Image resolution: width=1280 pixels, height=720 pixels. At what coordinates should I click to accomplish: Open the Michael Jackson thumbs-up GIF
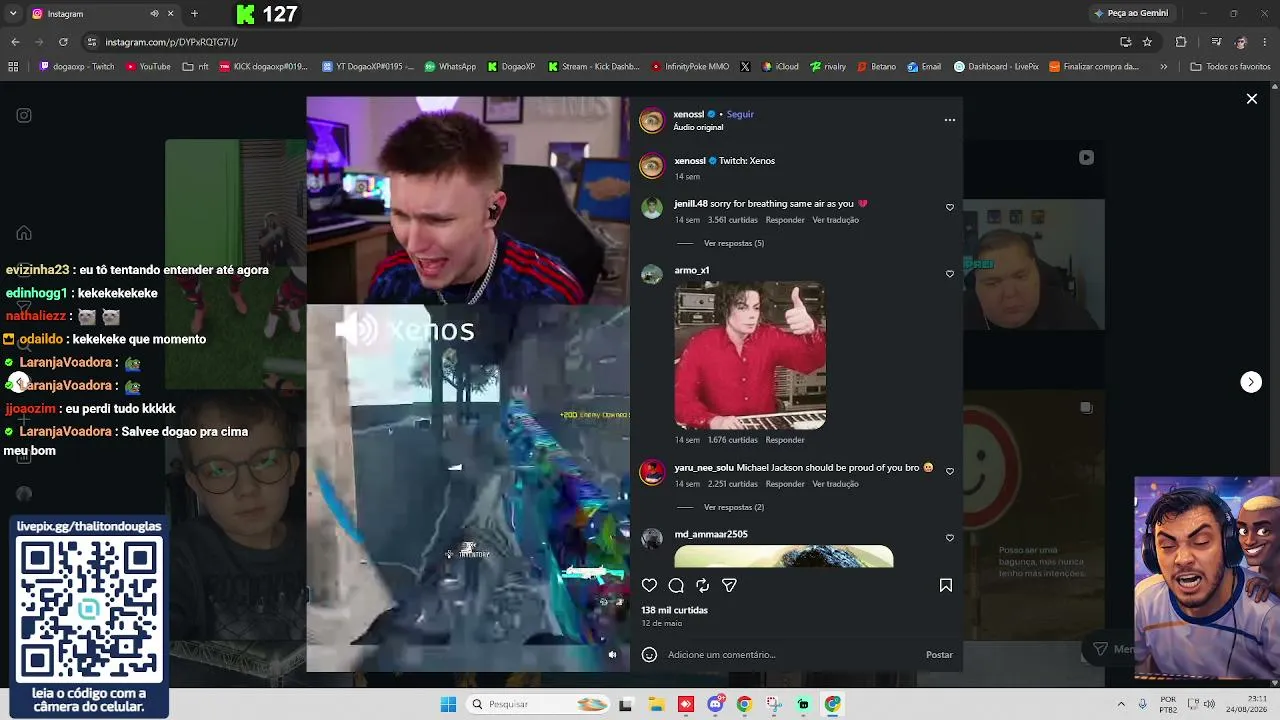[750, 356]
